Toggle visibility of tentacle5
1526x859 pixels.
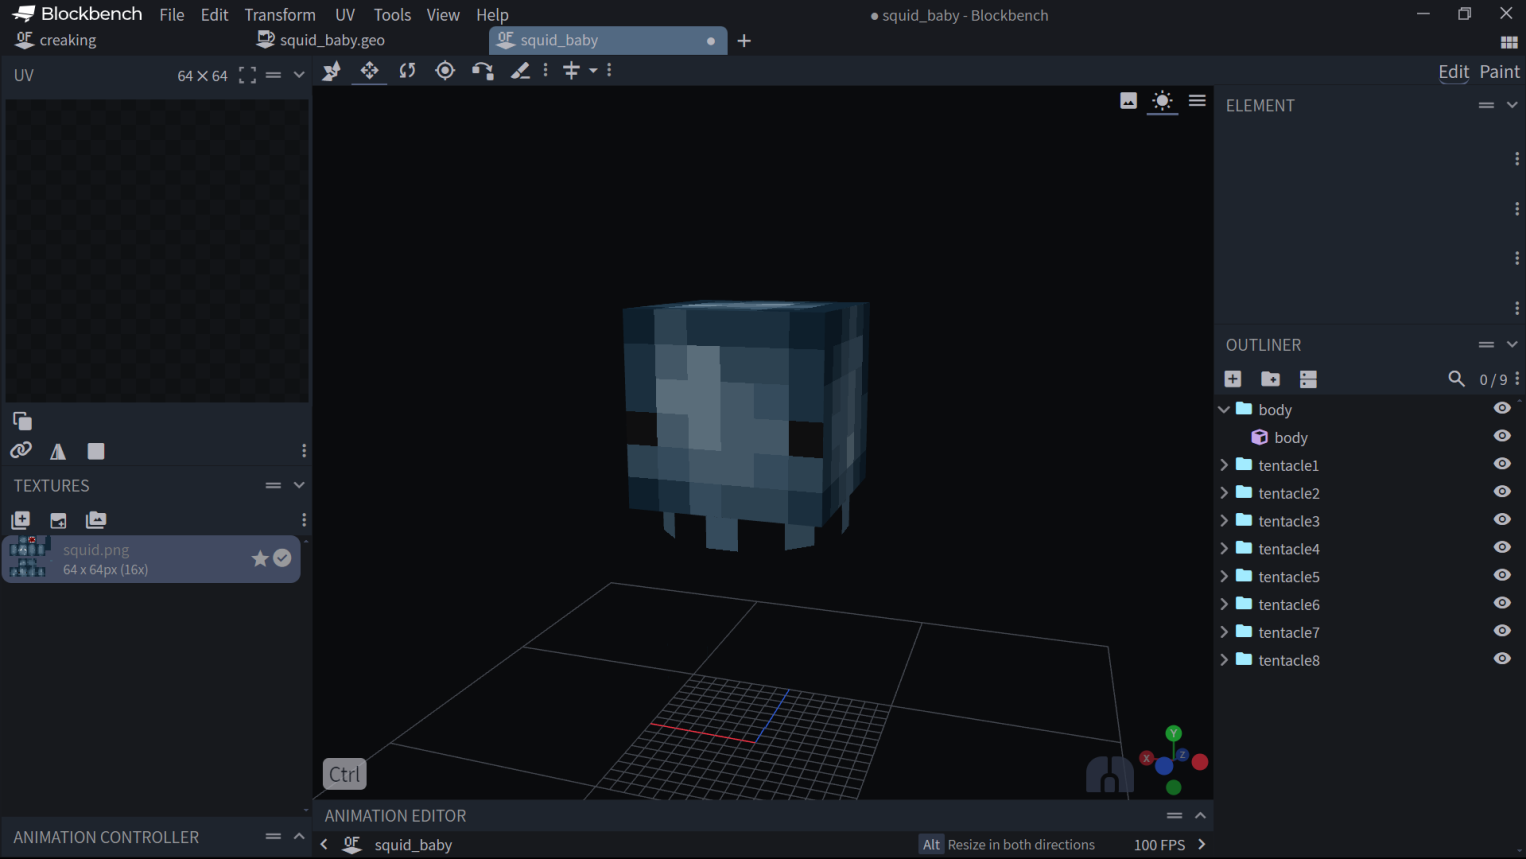[x=1502, y=575]
